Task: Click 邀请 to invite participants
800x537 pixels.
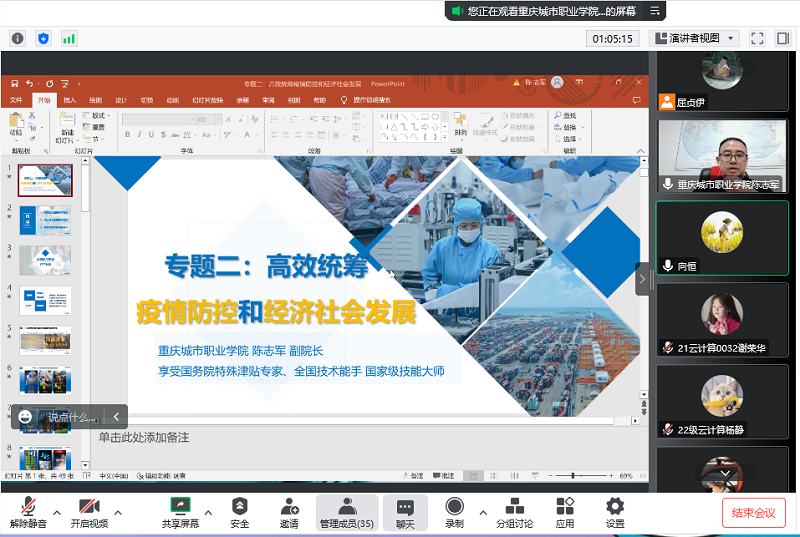Action: pos(290,512)
